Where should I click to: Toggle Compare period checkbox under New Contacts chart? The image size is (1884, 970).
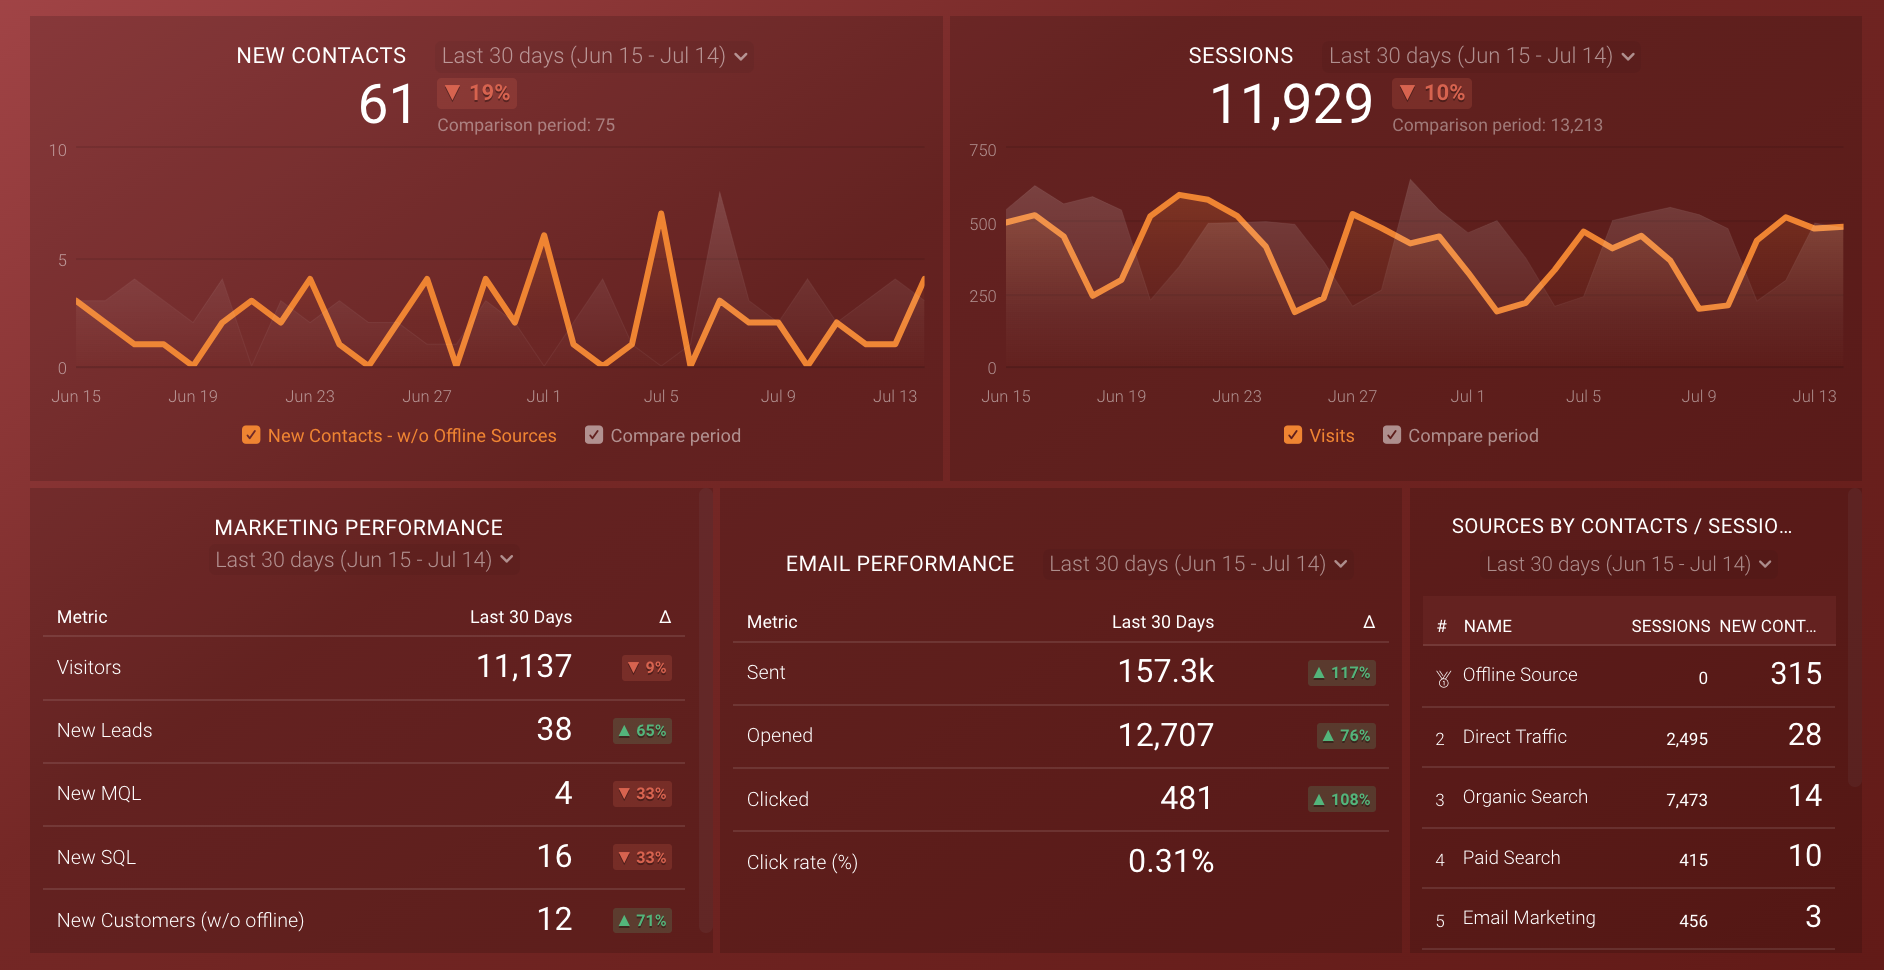pos(594,435)
